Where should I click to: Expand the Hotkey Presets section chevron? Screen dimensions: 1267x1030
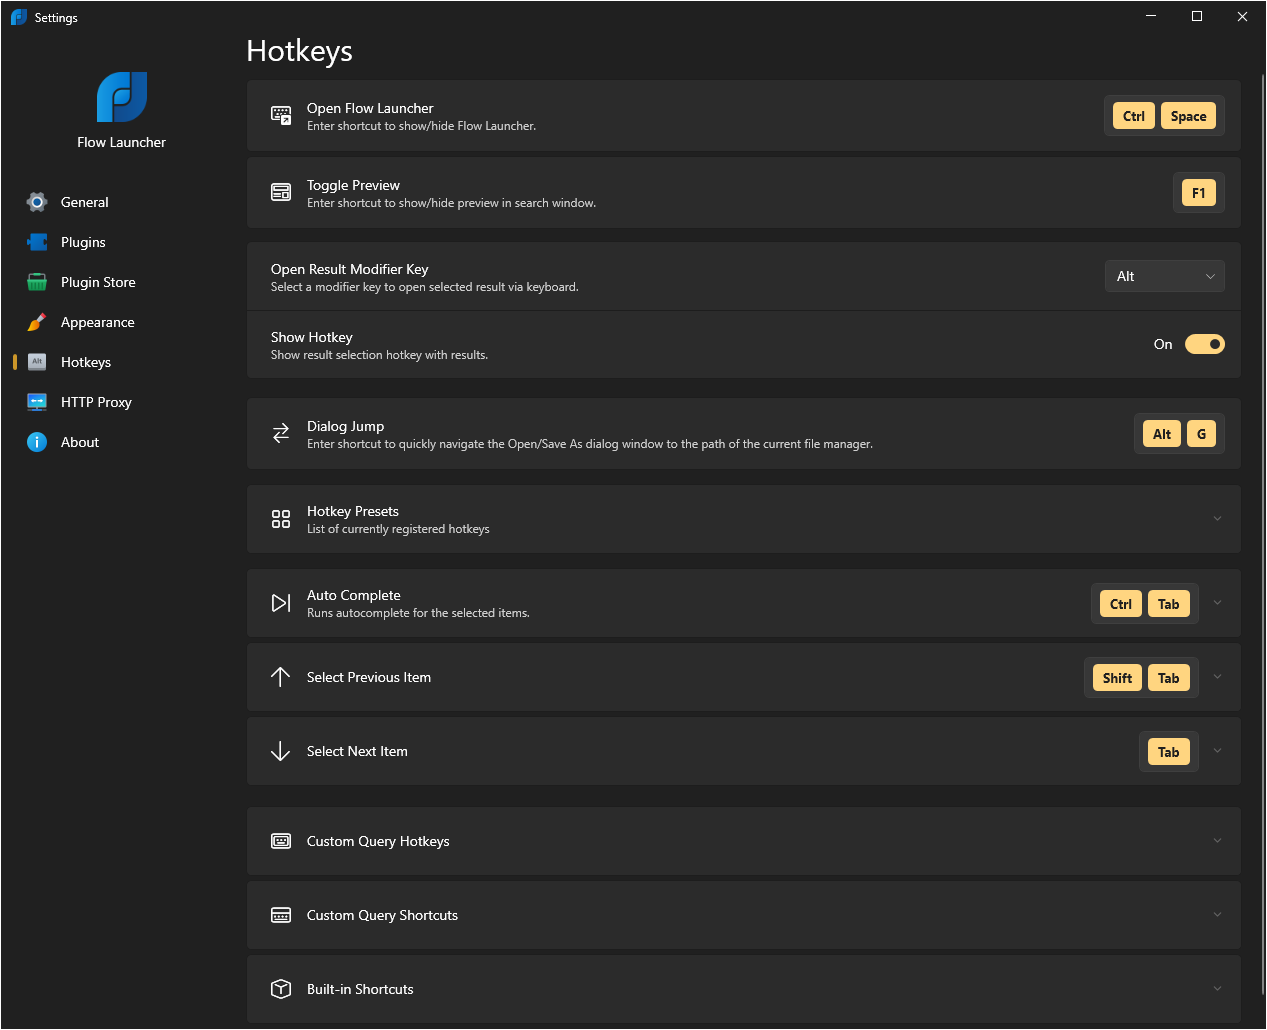tap(1217, 519)
